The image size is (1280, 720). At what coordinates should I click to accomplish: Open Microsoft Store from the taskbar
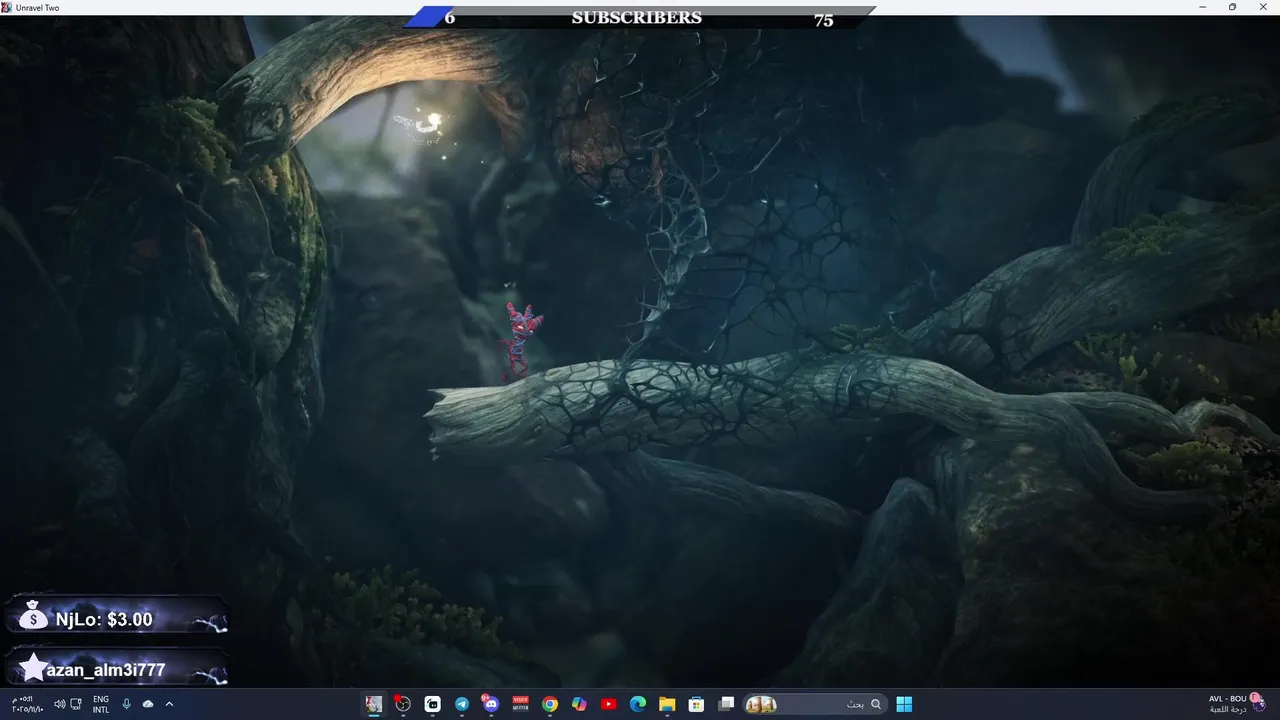point(696,704)
